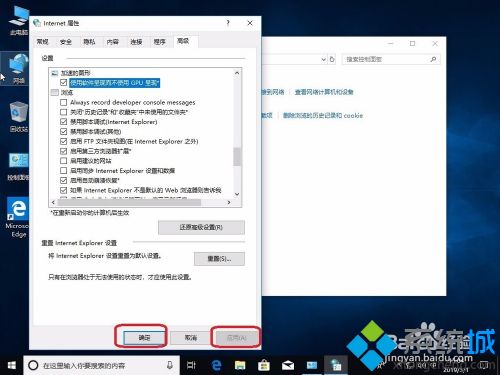
Task: Refresh the Control Panel address bar
Action: (x=332, y=59)
